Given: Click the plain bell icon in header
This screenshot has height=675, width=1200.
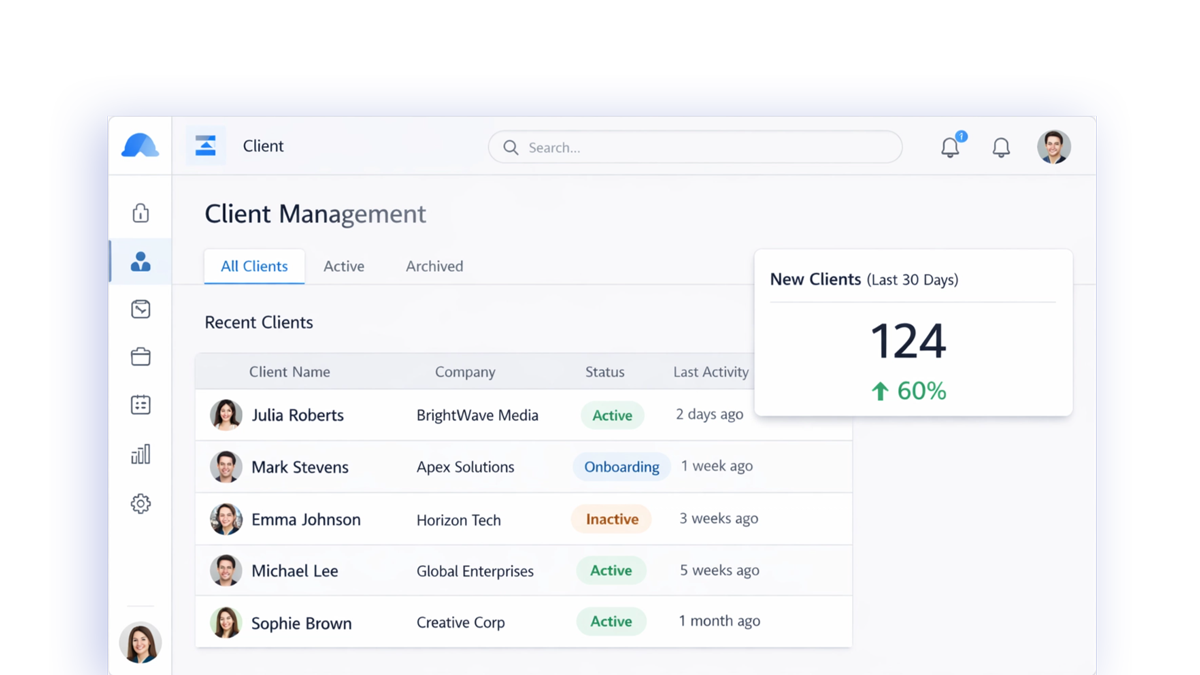Looking at the screenshot, I should tap(1001, 147).
